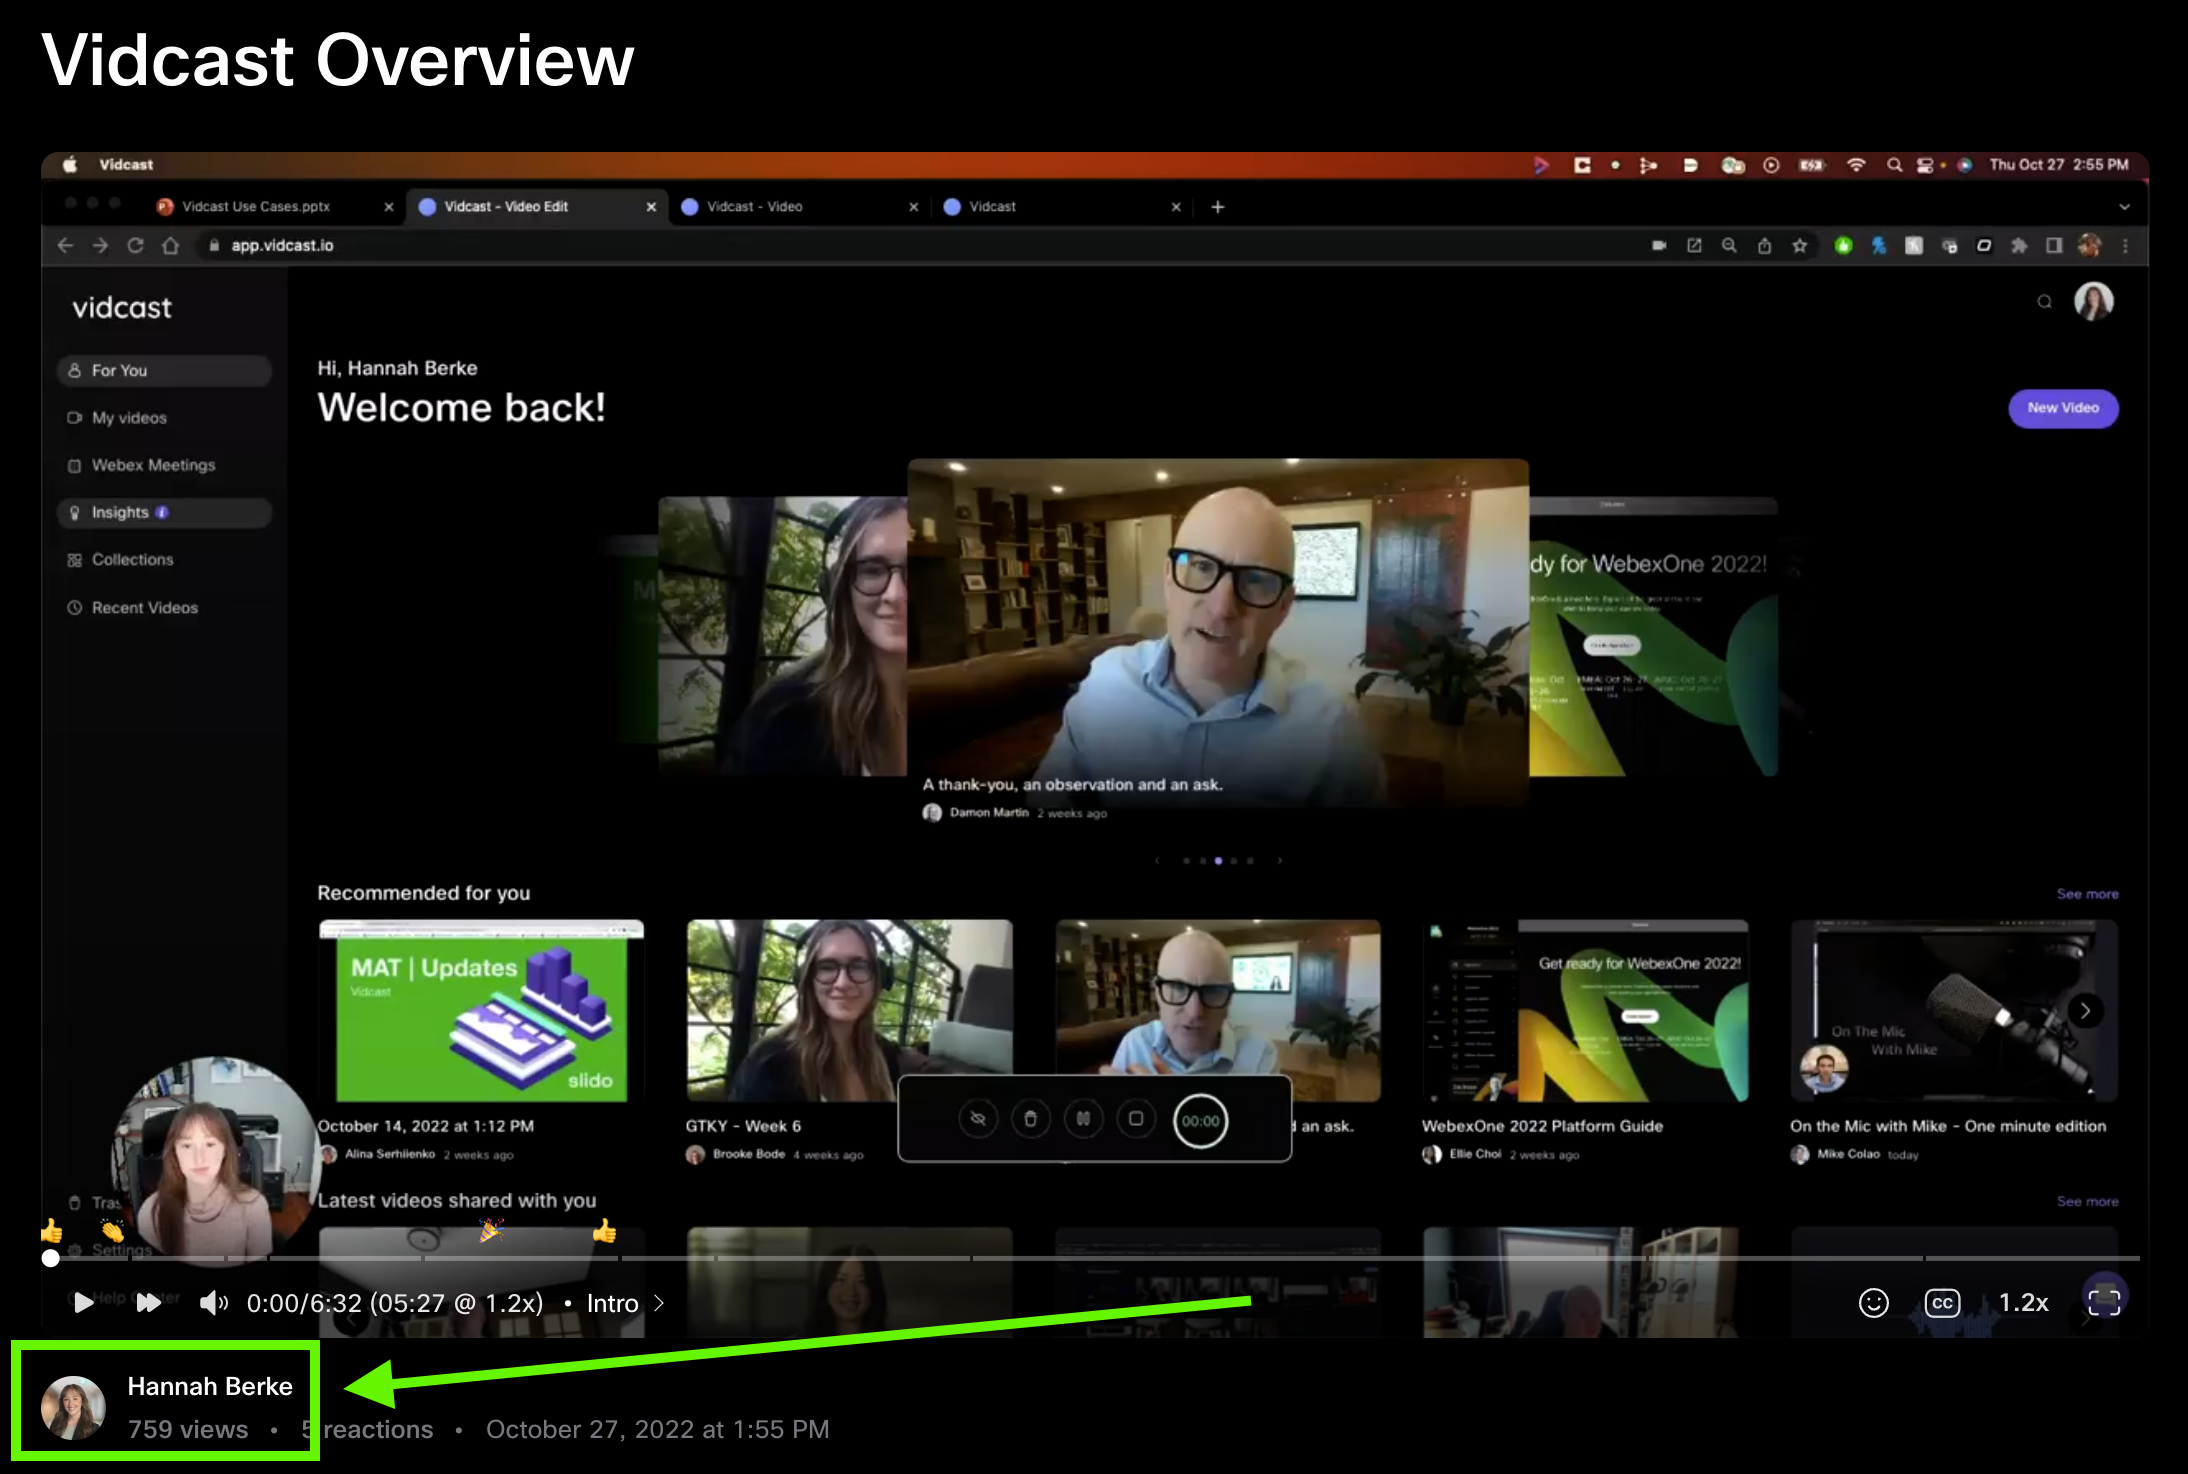
Task: Open the 1.2x playback speed menu
Action: [2023, 1302]
